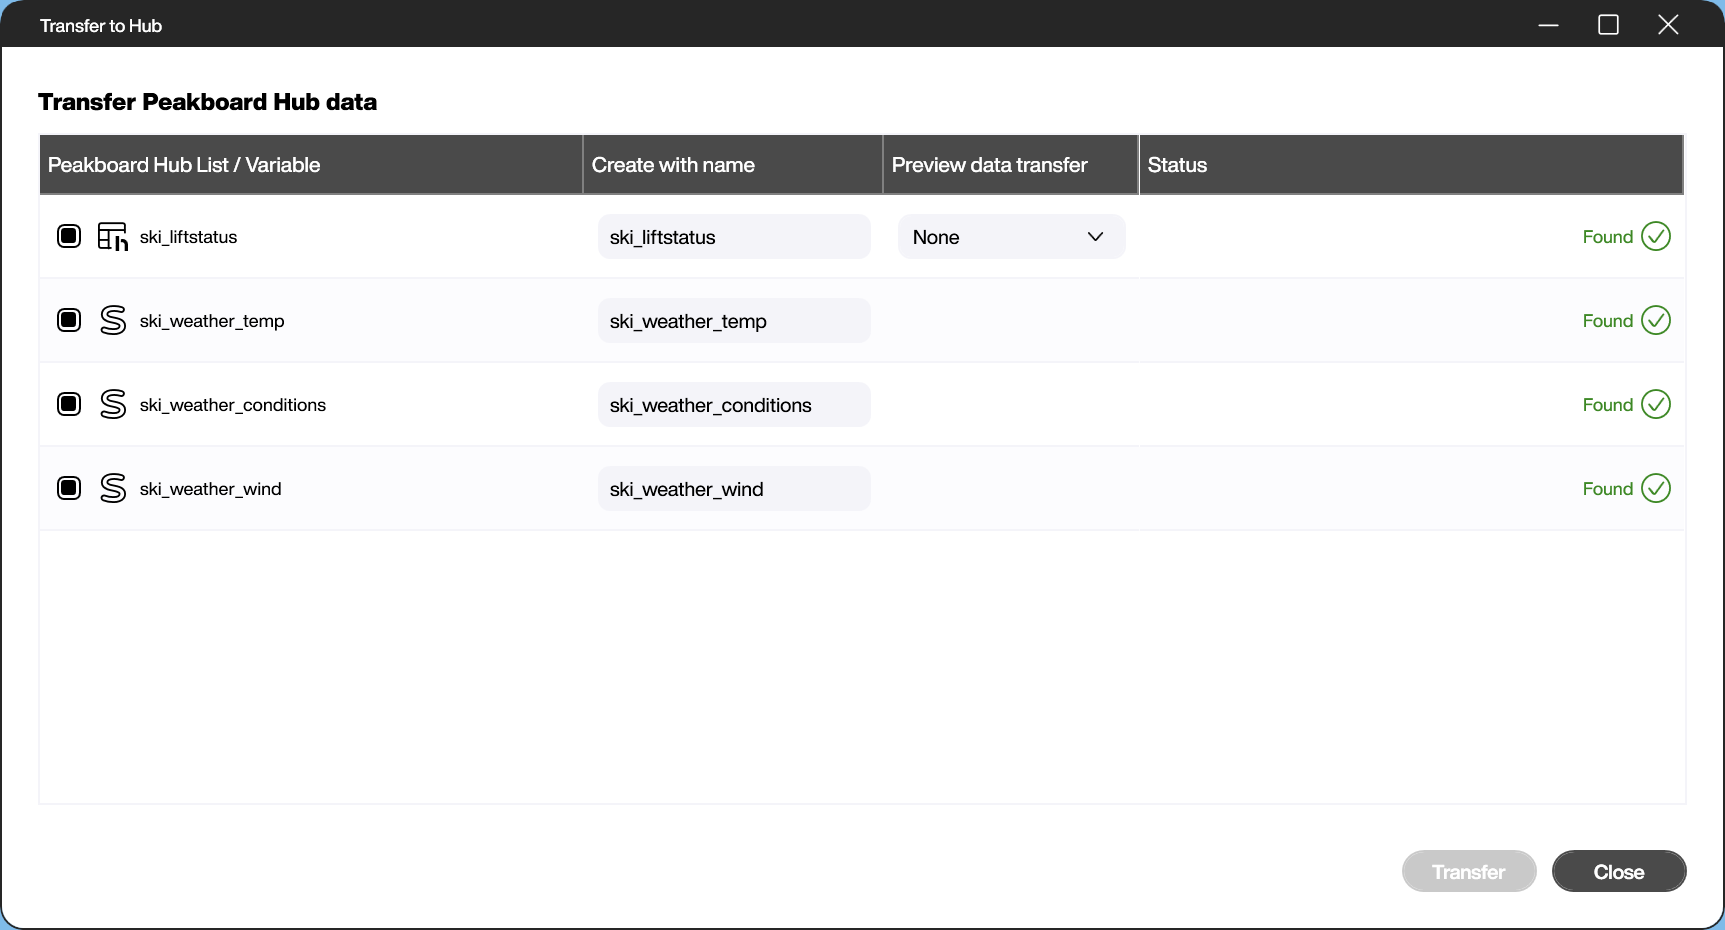Click the Transfer button
The width and height of the screenshot is (1725, 930).
(x=1469, y=872)
